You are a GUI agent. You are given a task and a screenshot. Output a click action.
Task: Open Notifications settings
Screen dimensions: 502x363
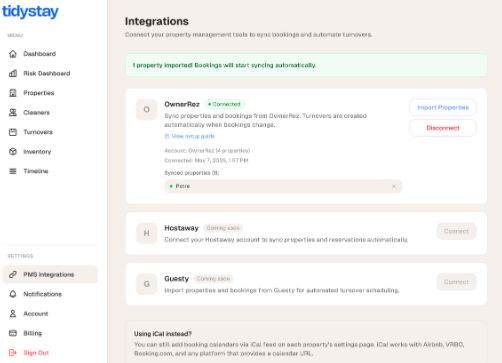50,294
